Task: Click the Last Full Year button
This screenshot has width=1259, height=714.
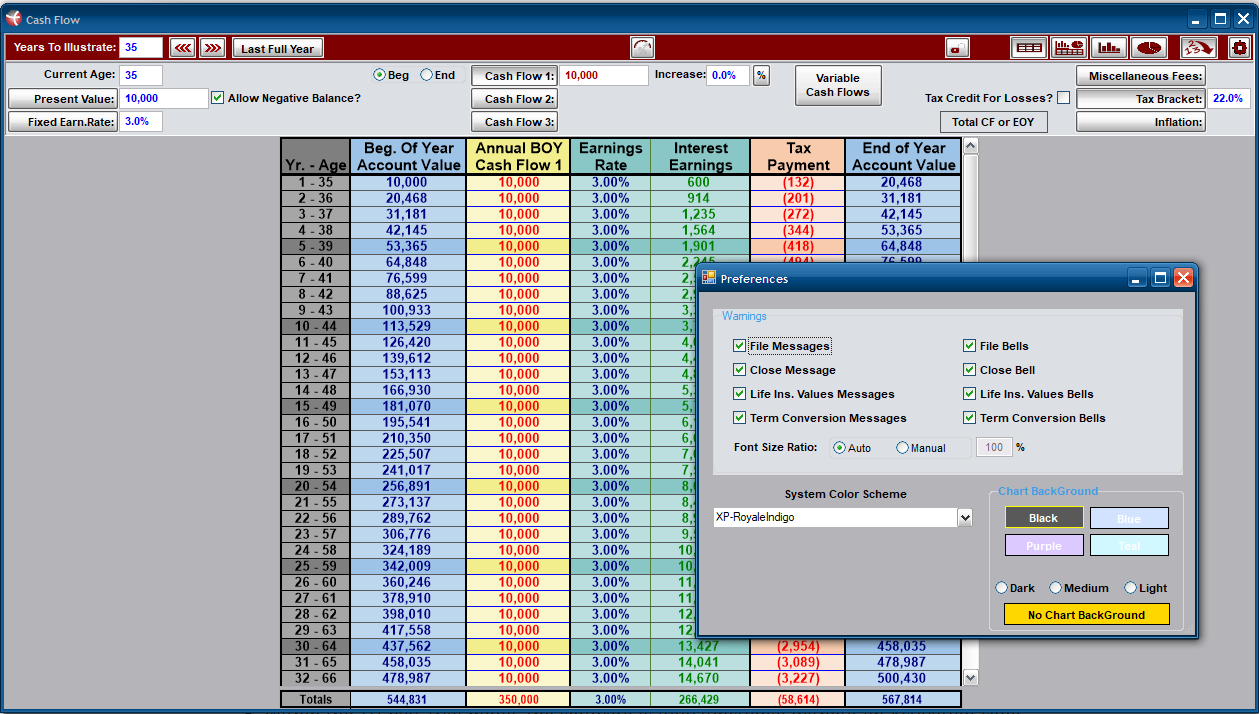Action: [x=278, y=48]
